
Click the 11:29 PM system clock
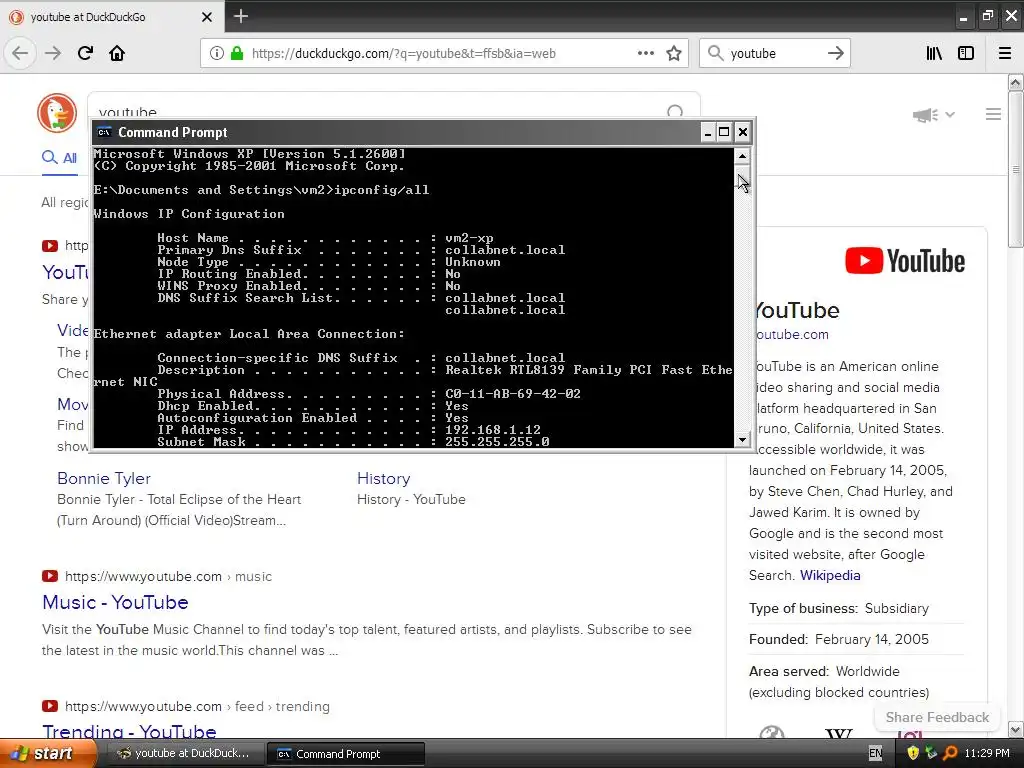point(987,754)
